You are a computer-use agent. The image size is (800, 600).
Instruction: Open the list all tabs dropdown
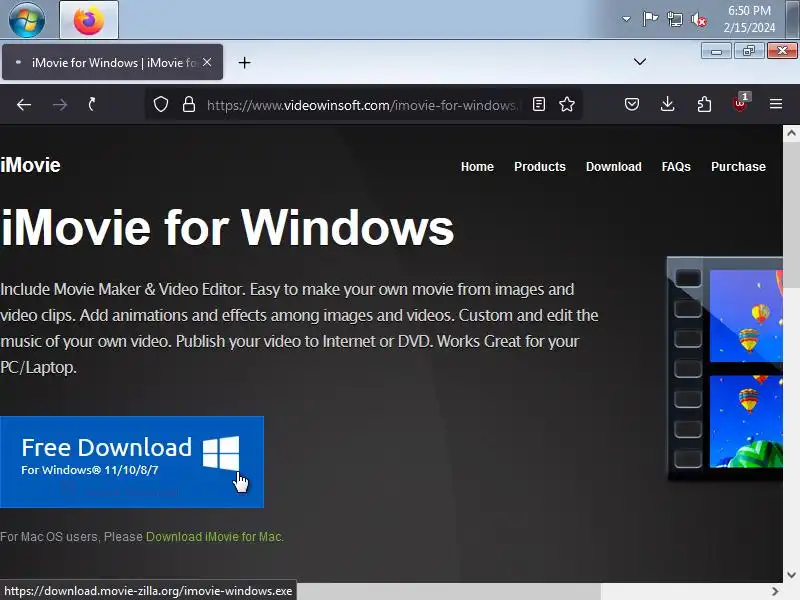[640, 62]
